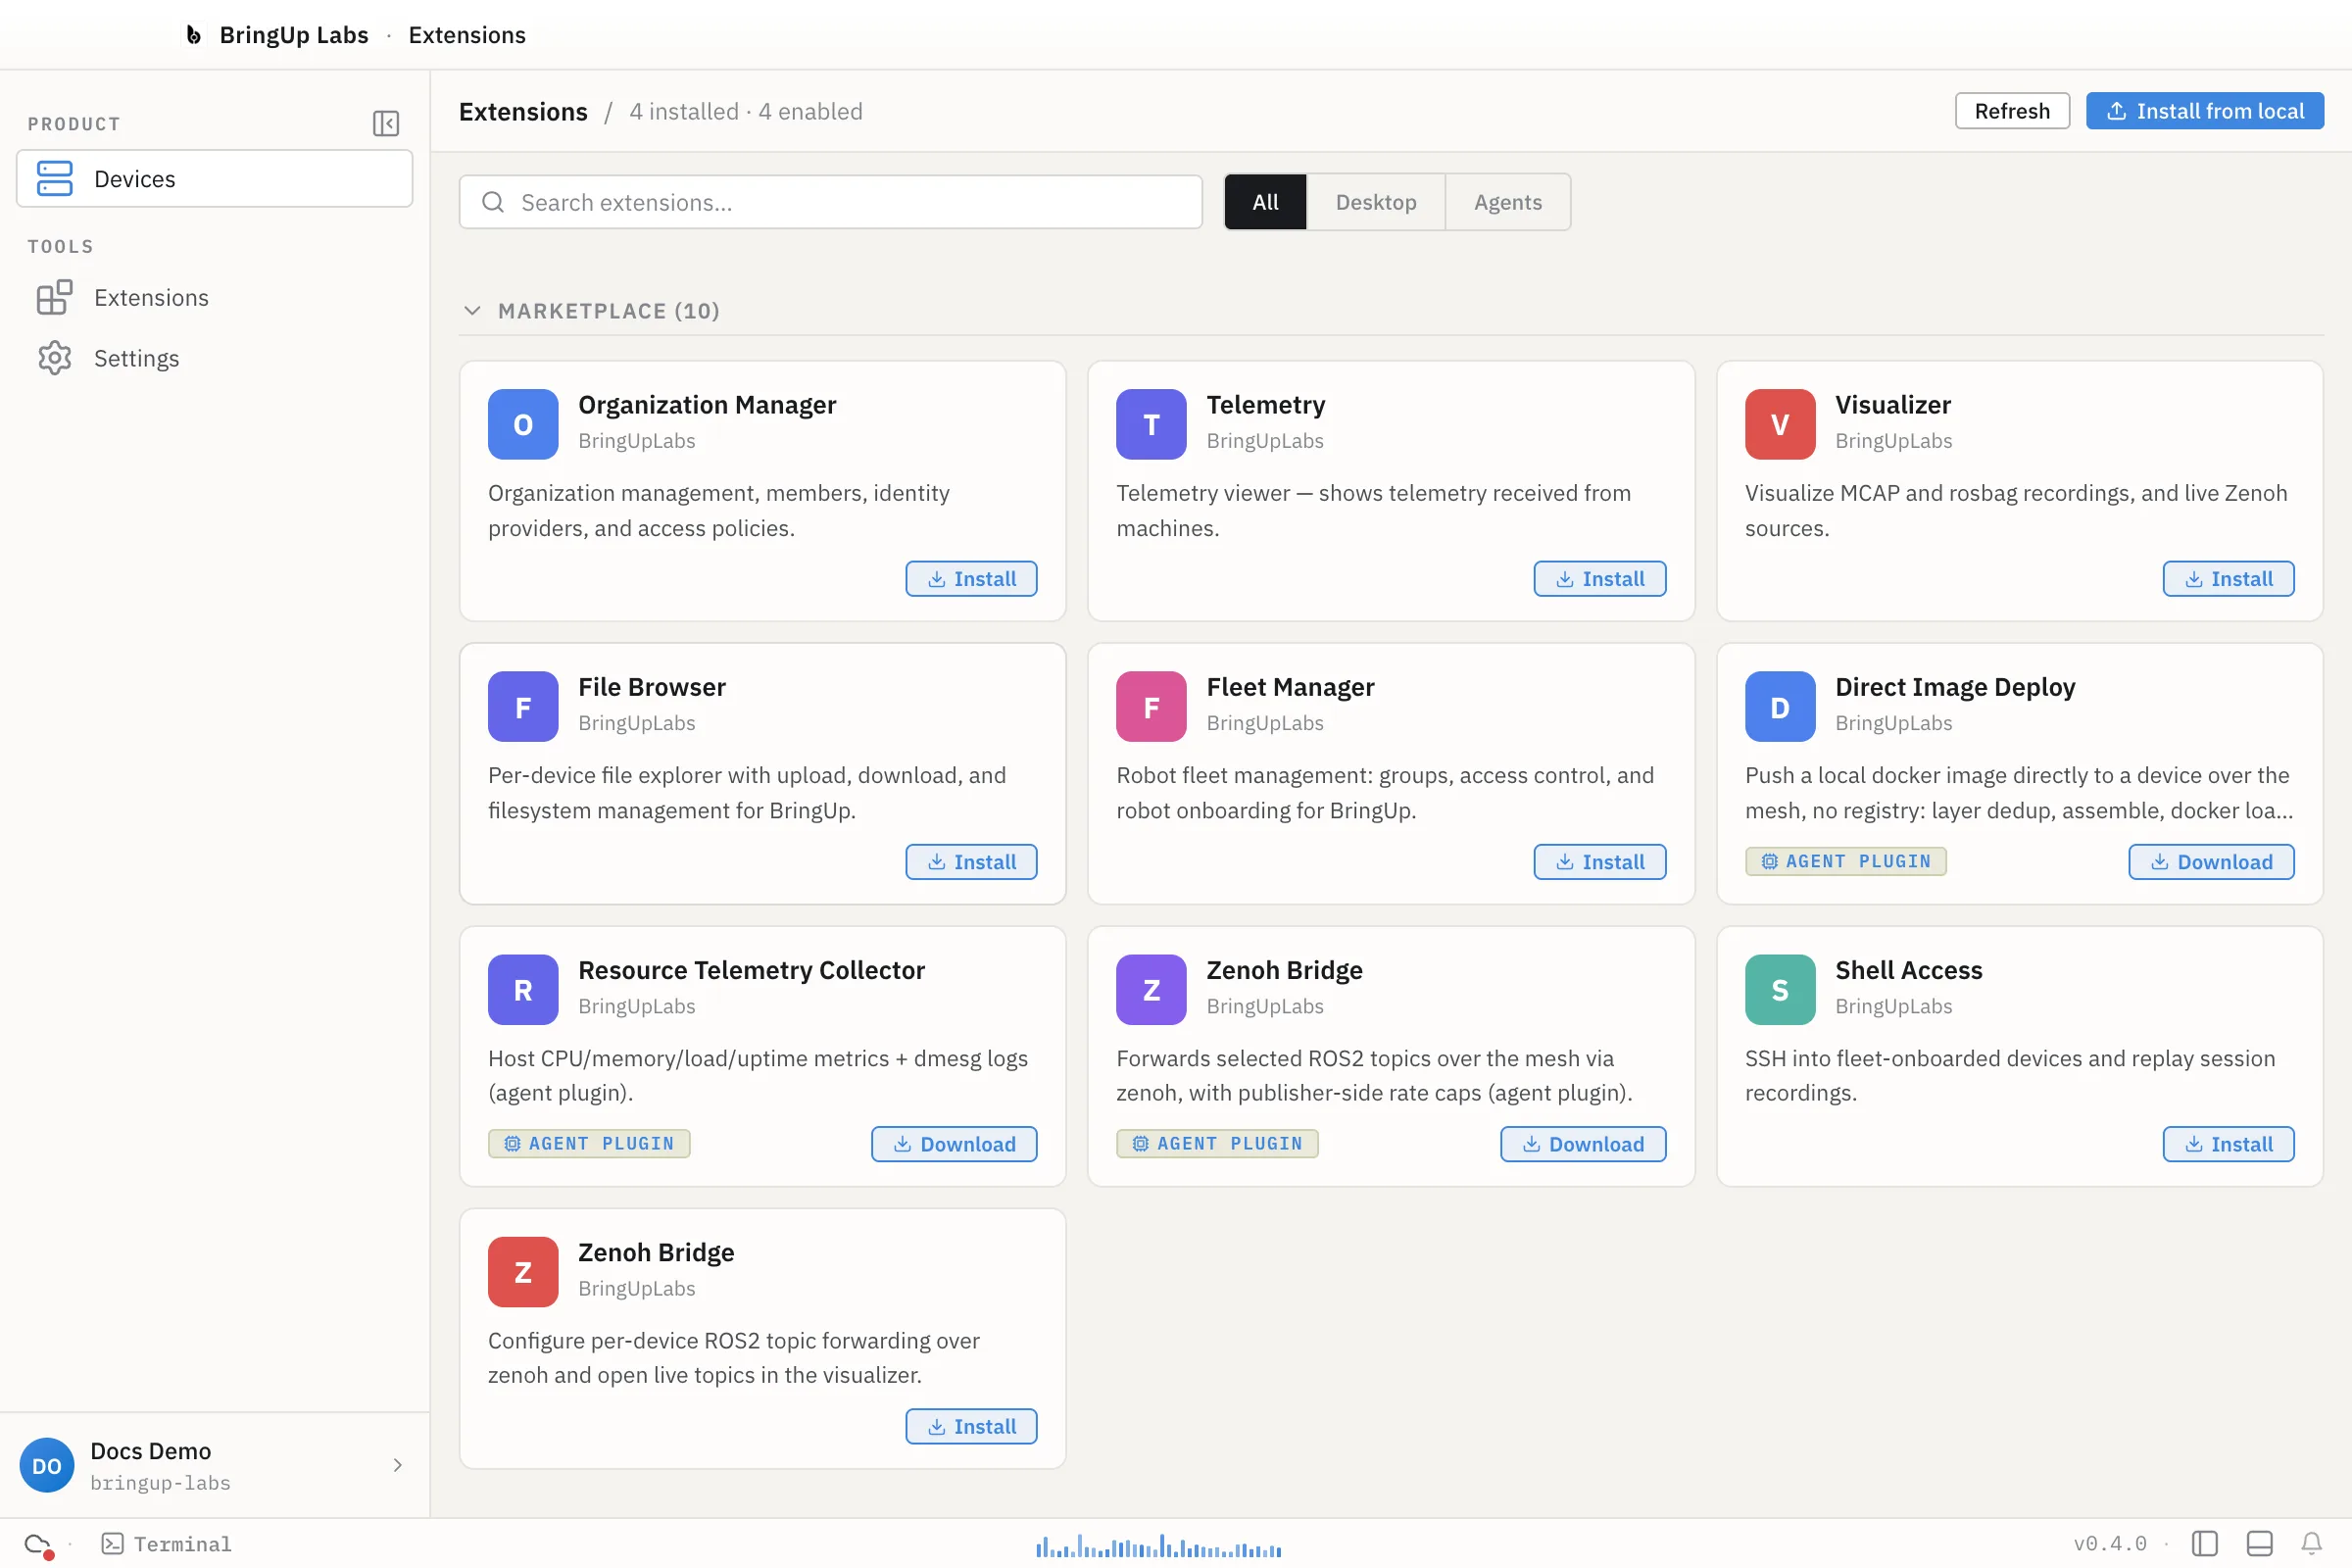Click the Extensions blocks icon
The width and height of the screenshot is (2352, 1568).
[x=55, y=298]
